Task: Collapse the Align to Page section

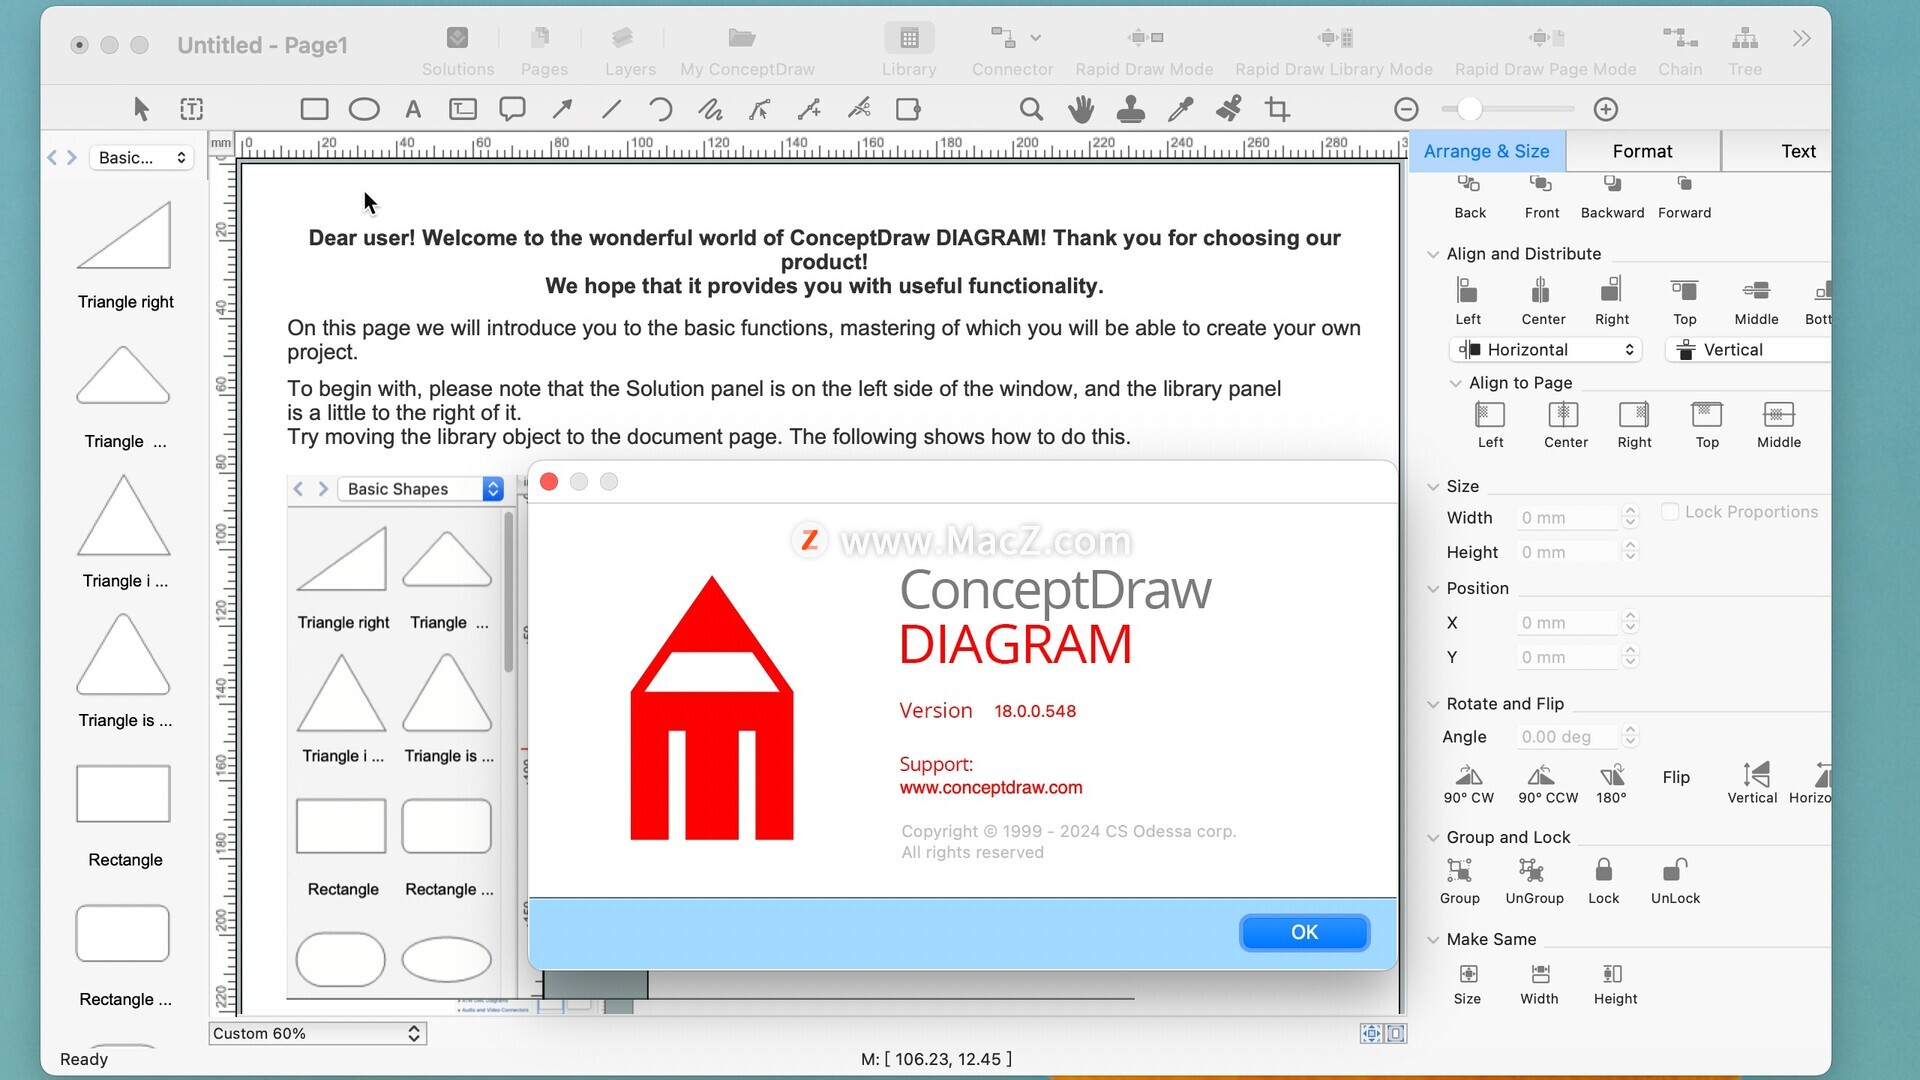Action: click(x=1455, y=383)
